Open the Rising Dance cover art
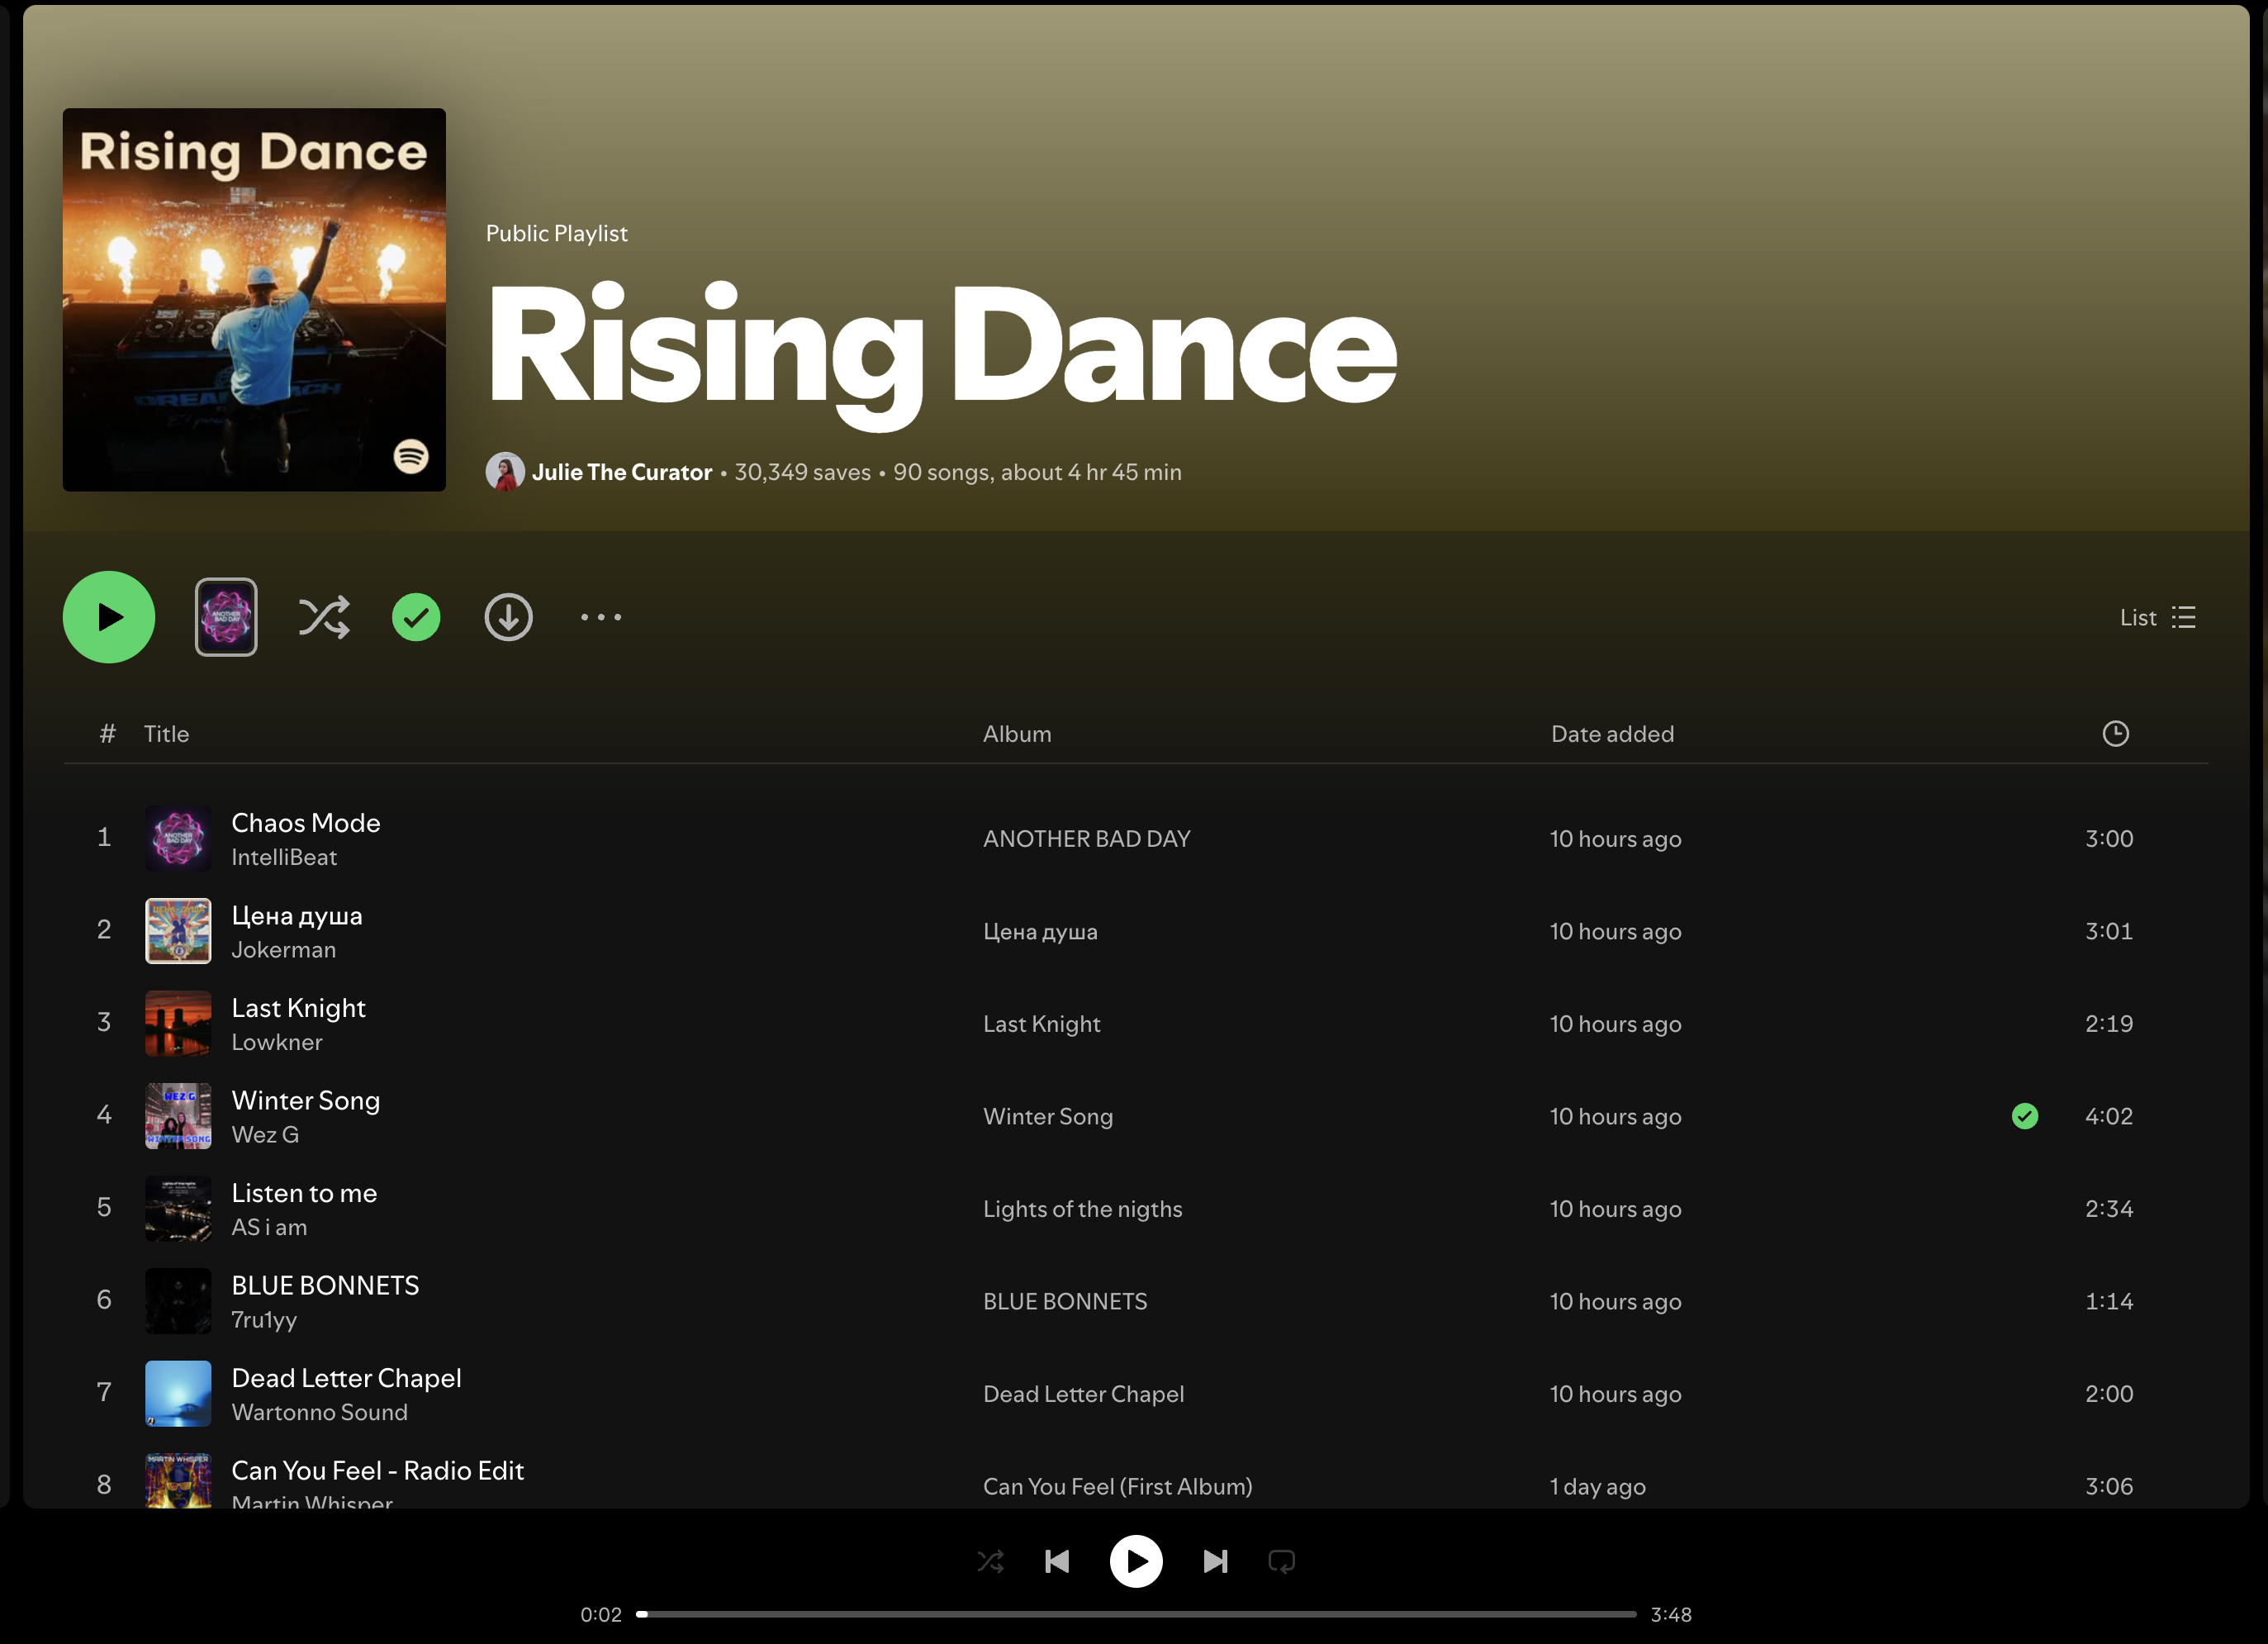2268x1644 pixels. pos(254,300)
